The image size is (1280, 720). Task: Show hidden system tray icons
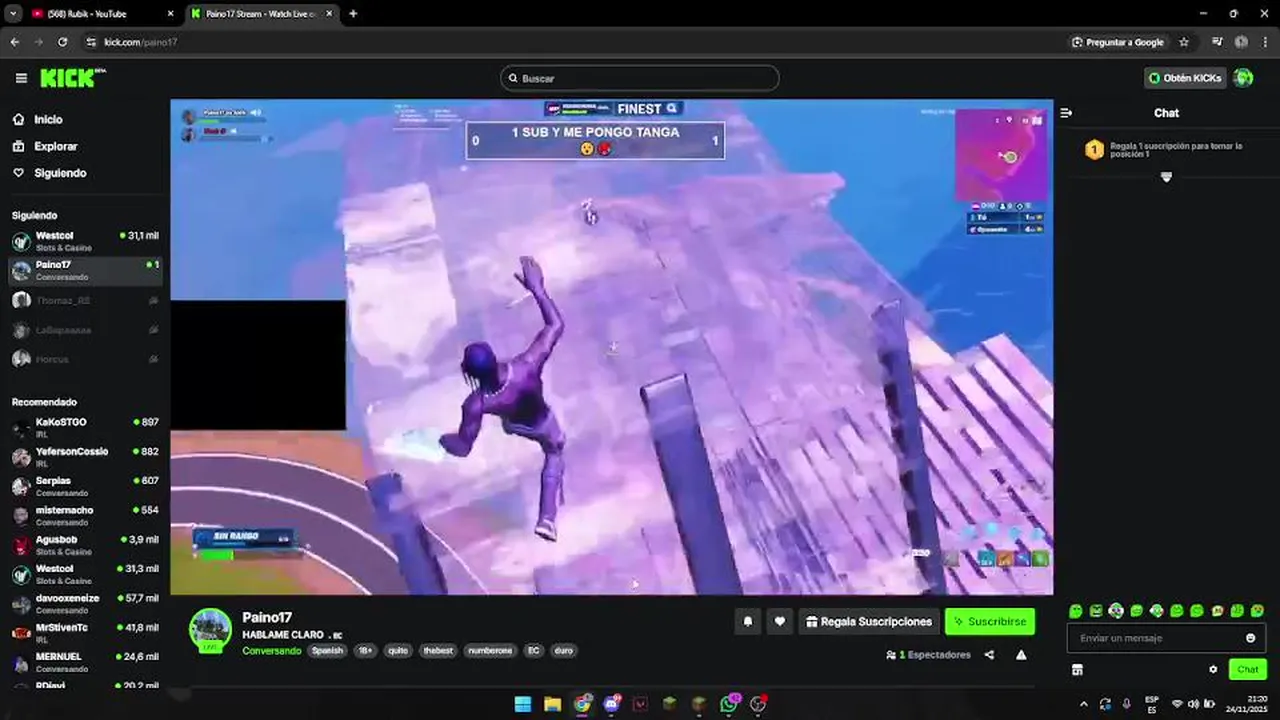click(1084, 704)
